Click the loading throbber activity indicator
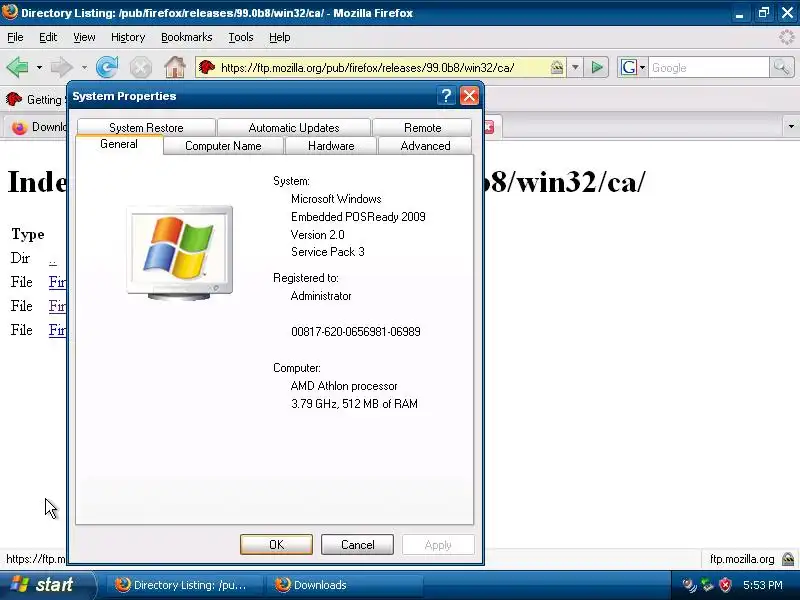The height and width of the screenshot is (600, 800). pos(787,37)
